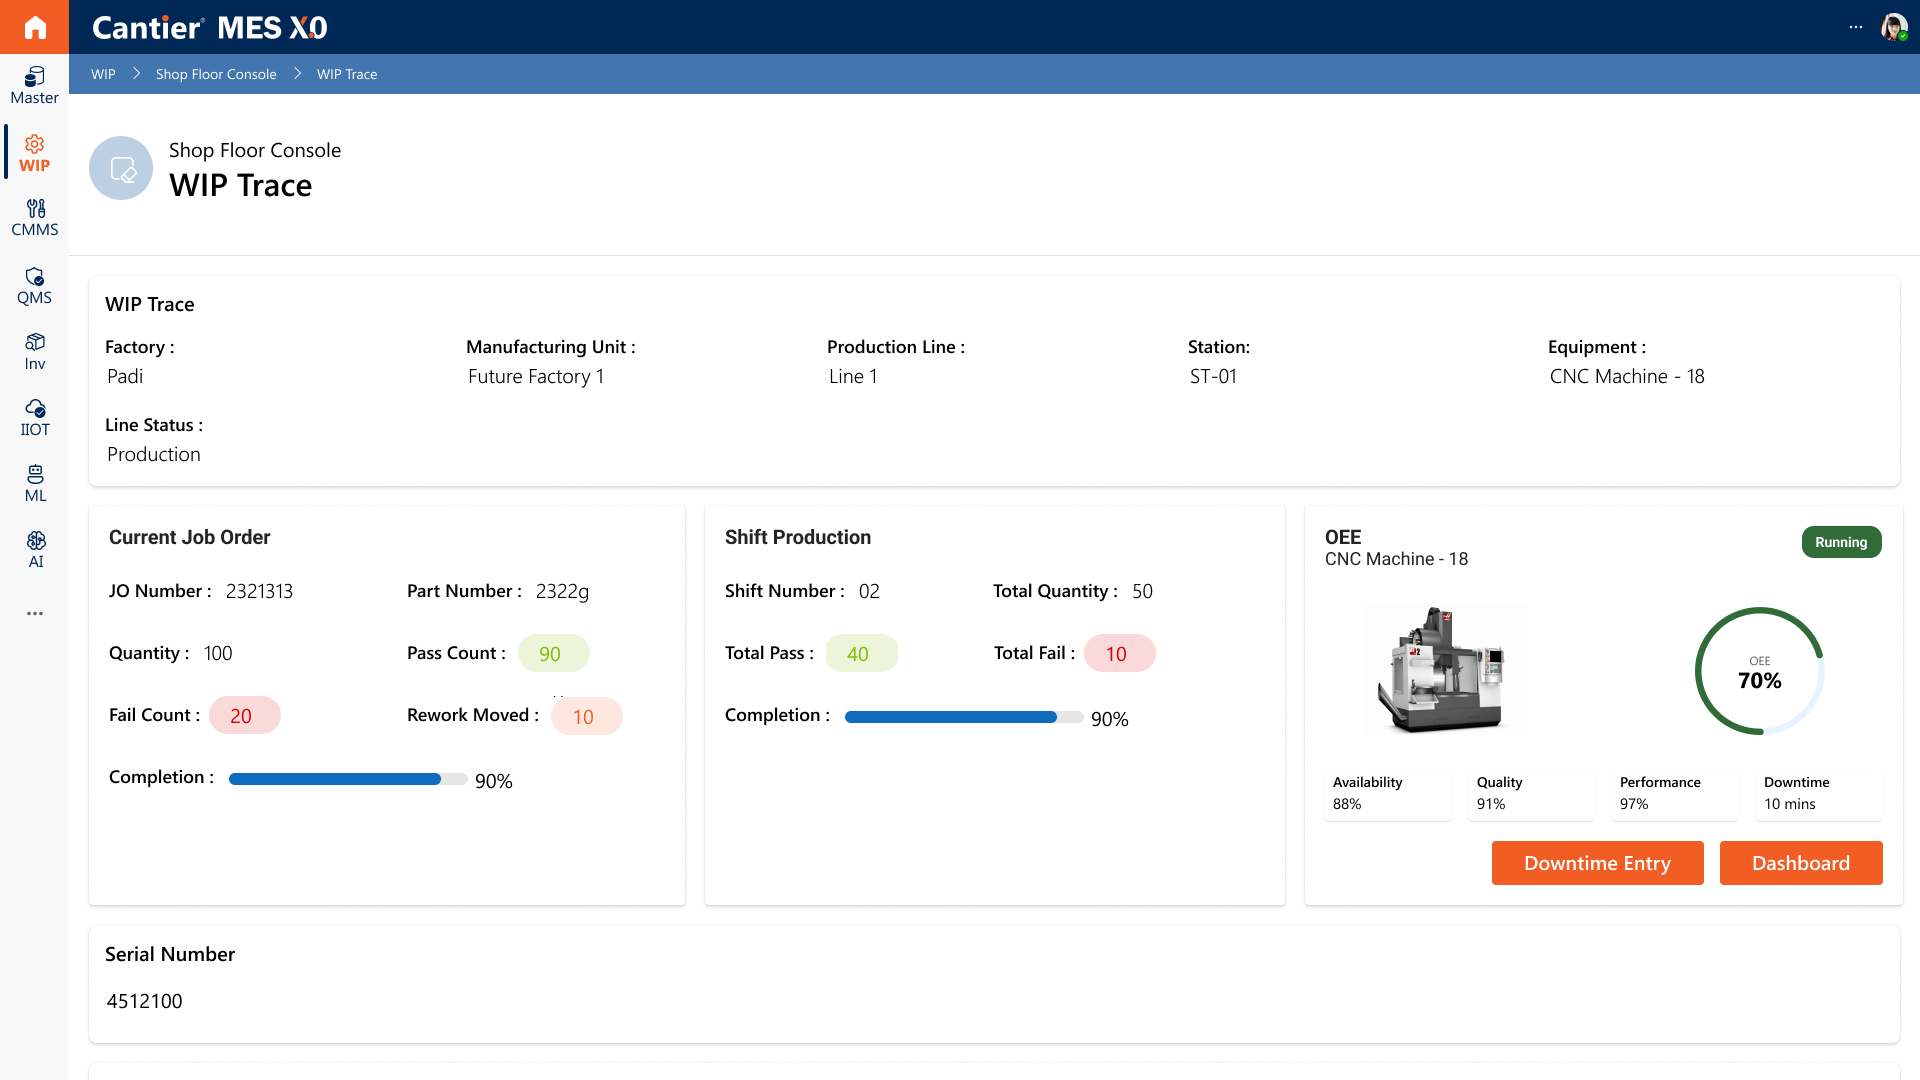Select the Fail Count 20 badge
1920x1080 pixels.
coord(244,715)
